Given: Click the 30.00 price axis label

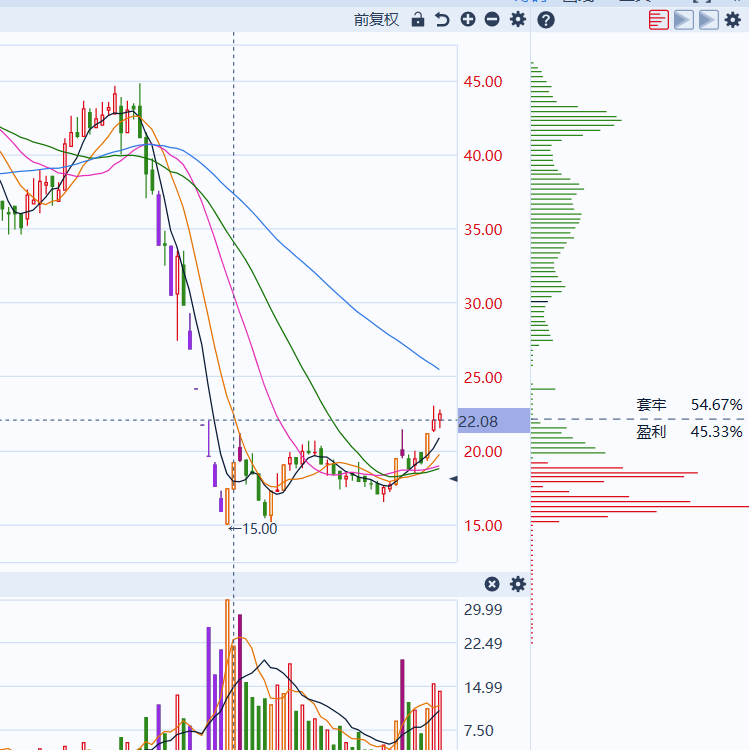Looking at the screenshot, I should click(483, 304).
